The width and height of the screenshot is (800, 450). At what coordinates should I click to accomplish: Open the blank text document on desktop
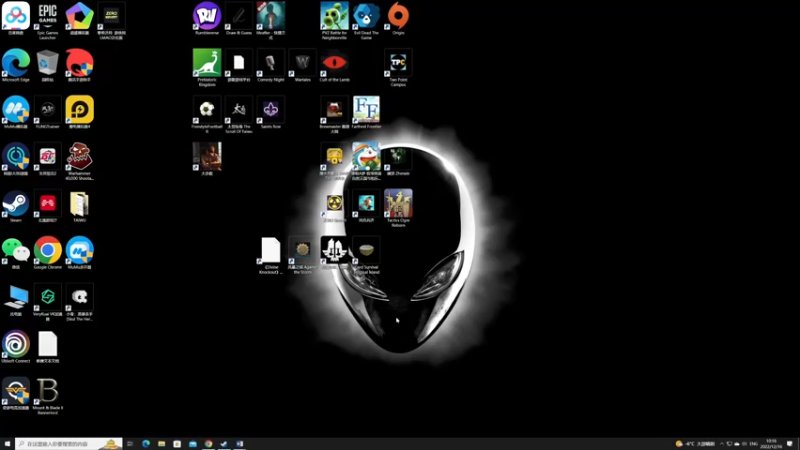coord(47,344)
